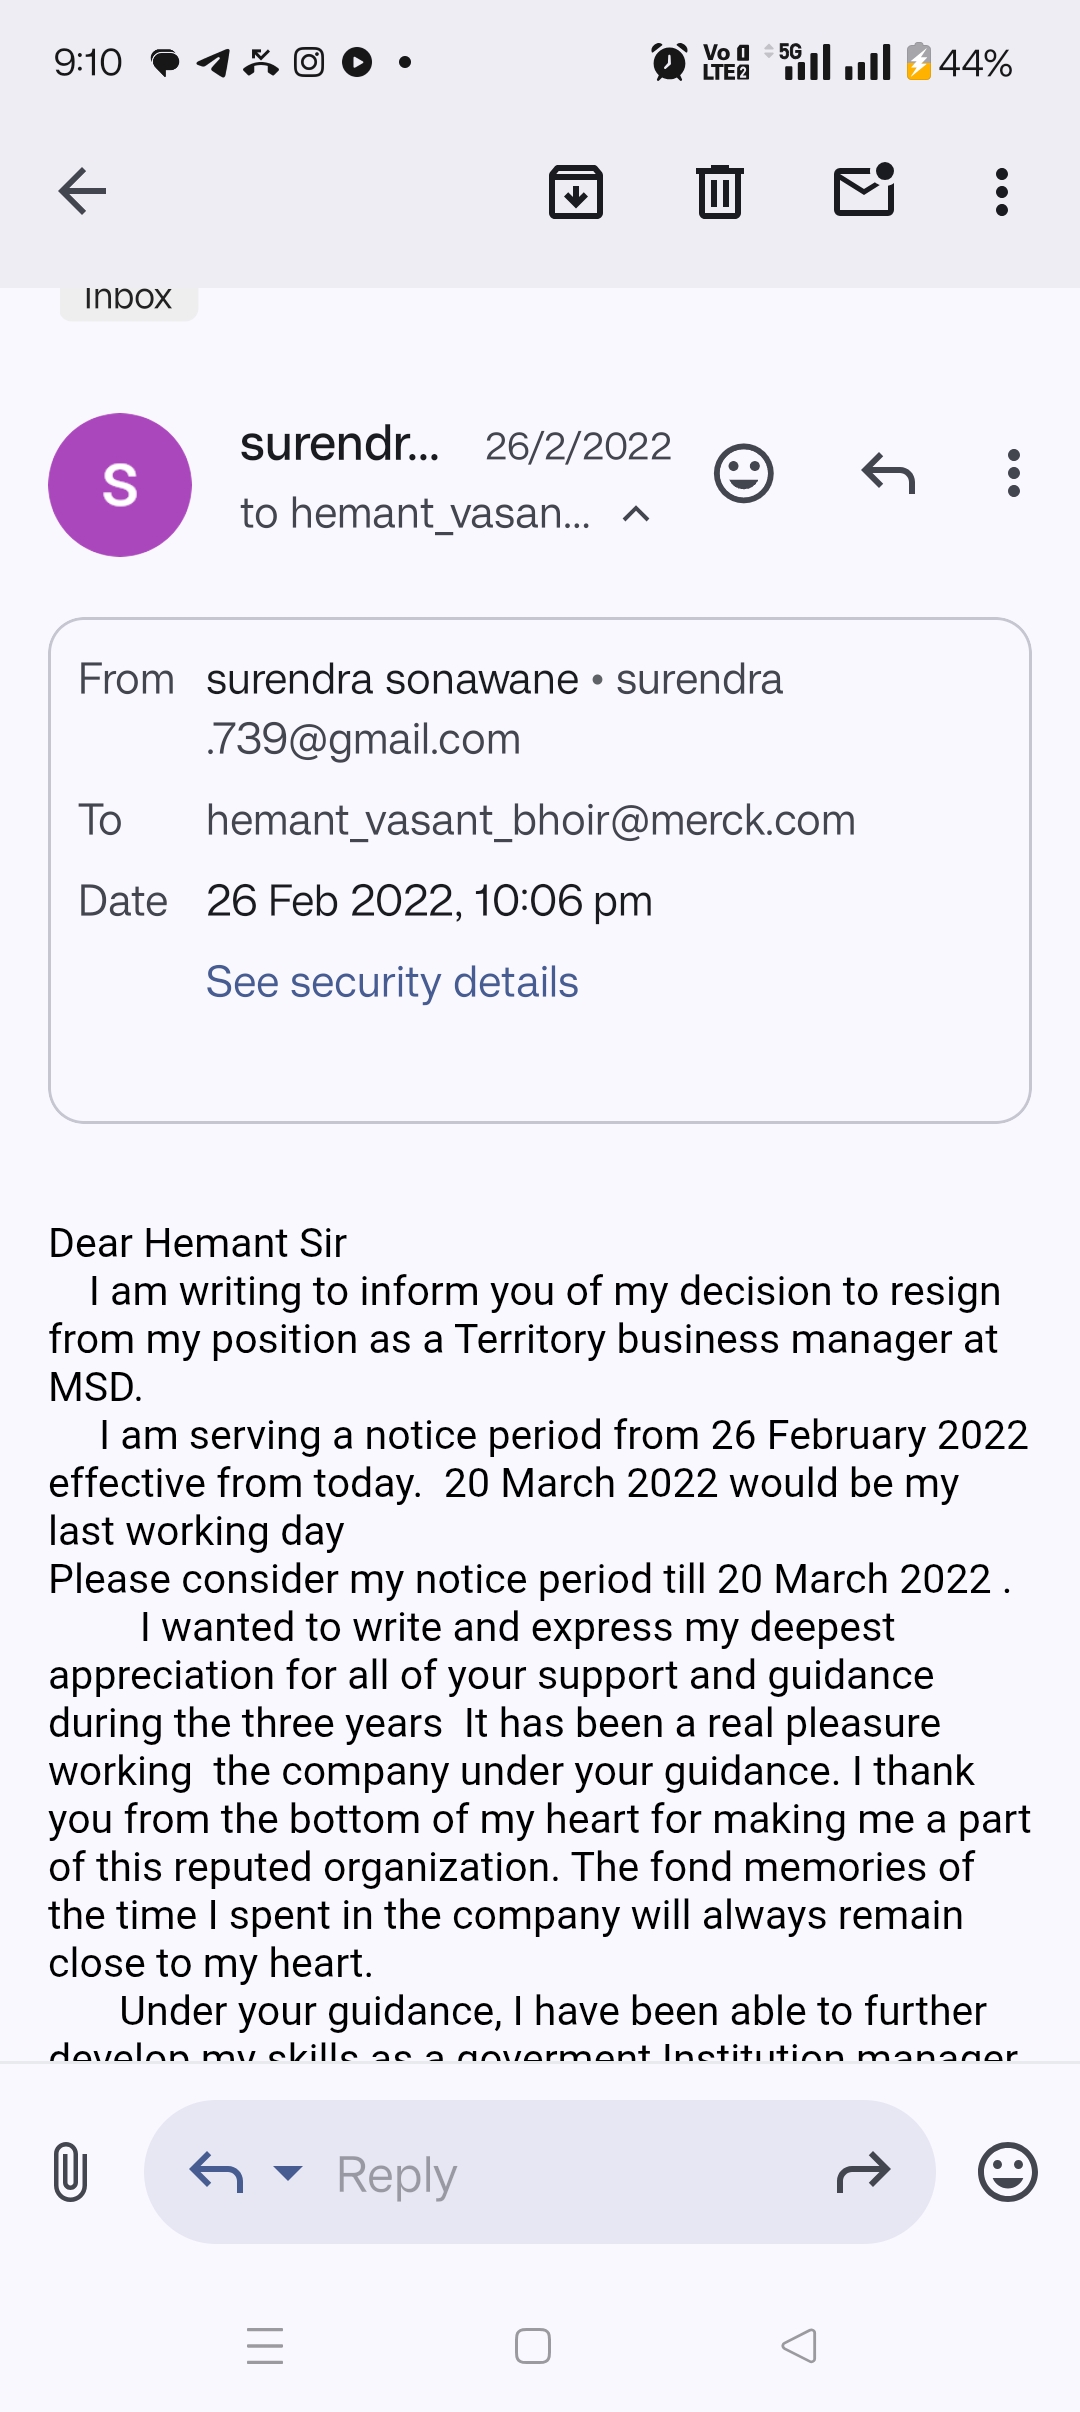Image resolution: width=1080 pixels, height=2412 pixels.
Task: Go back using the top arrow
Action: coord(82,191)
